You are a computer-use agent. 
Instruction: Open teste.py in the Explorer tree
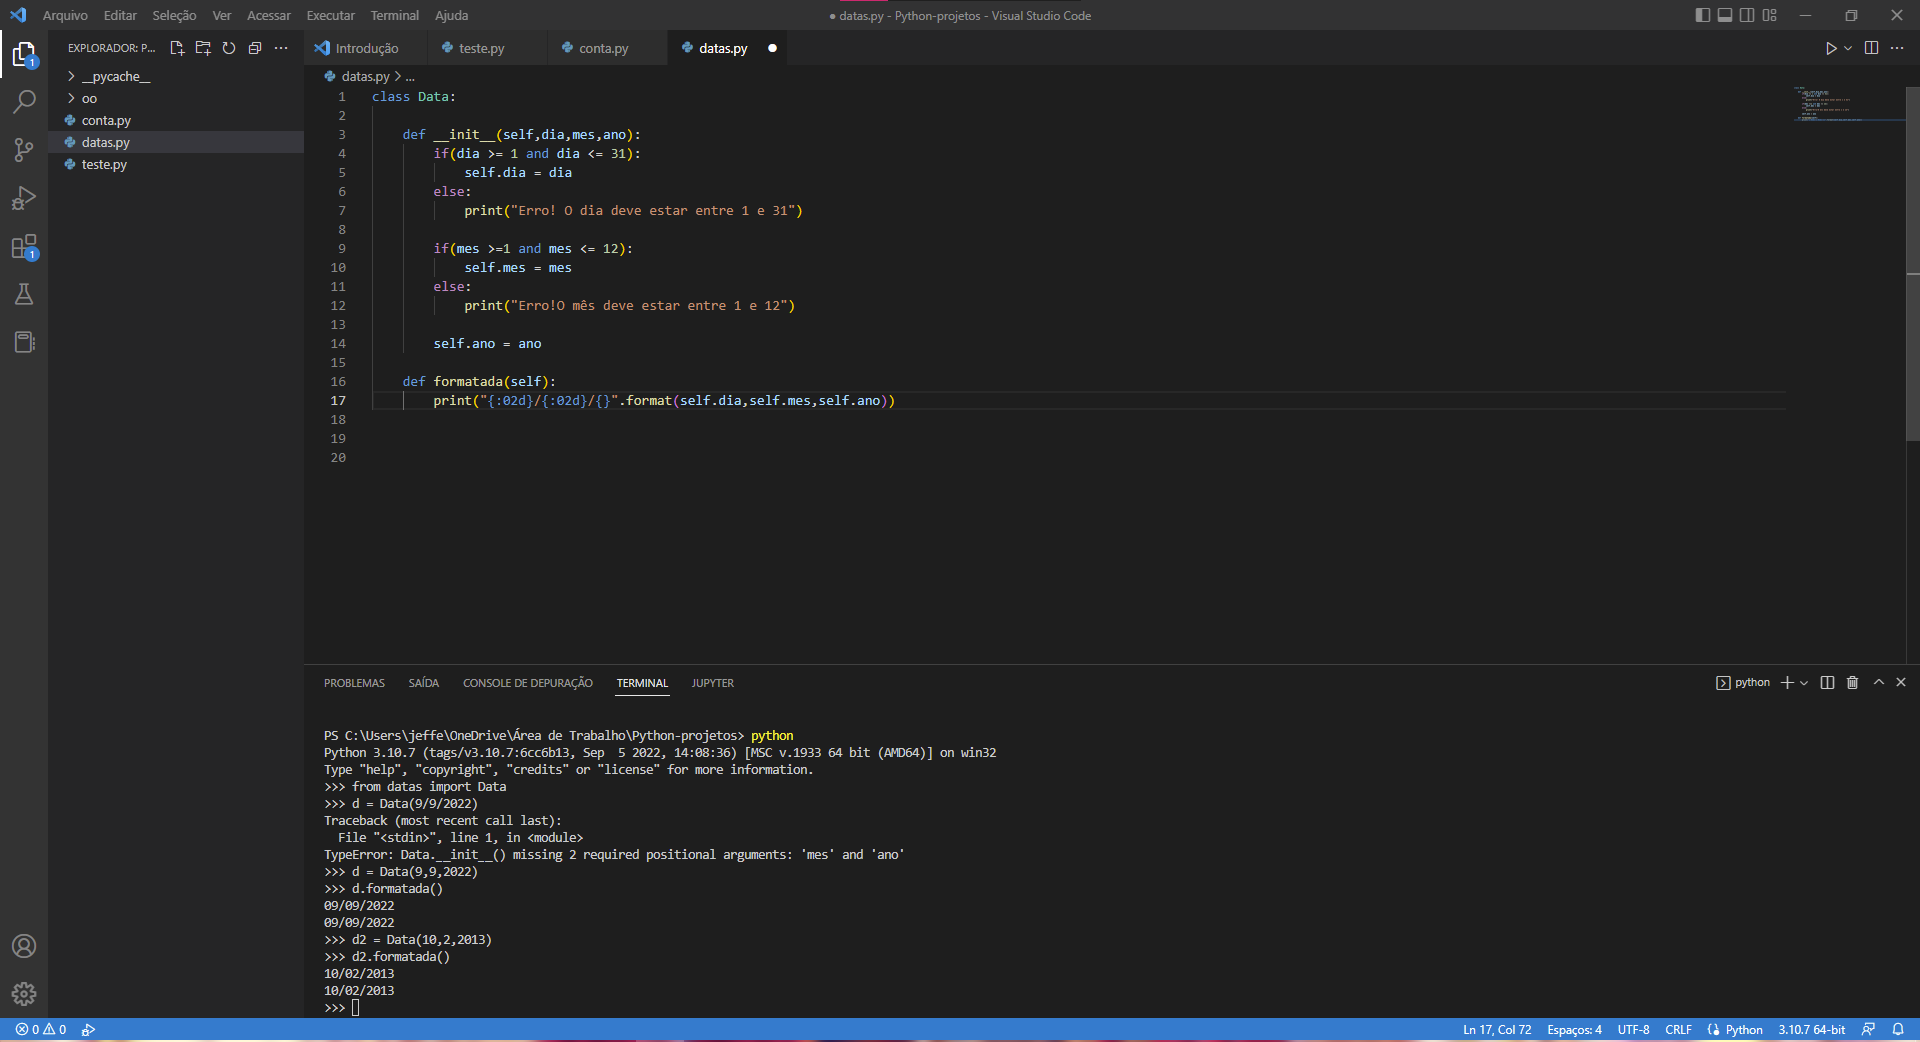(x=175, y=164)
